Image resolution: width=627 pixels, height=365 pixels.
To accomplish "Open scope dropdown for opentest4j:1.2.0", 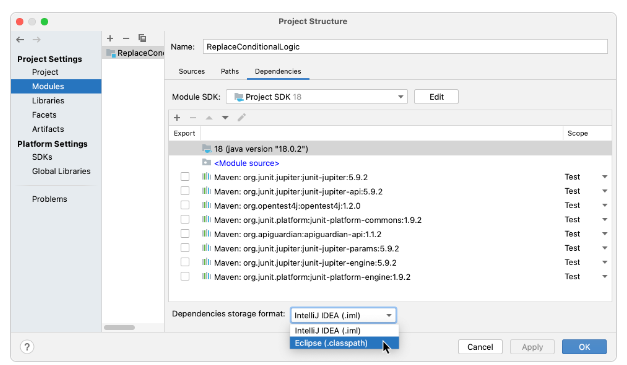I will (x=605, y=205).
